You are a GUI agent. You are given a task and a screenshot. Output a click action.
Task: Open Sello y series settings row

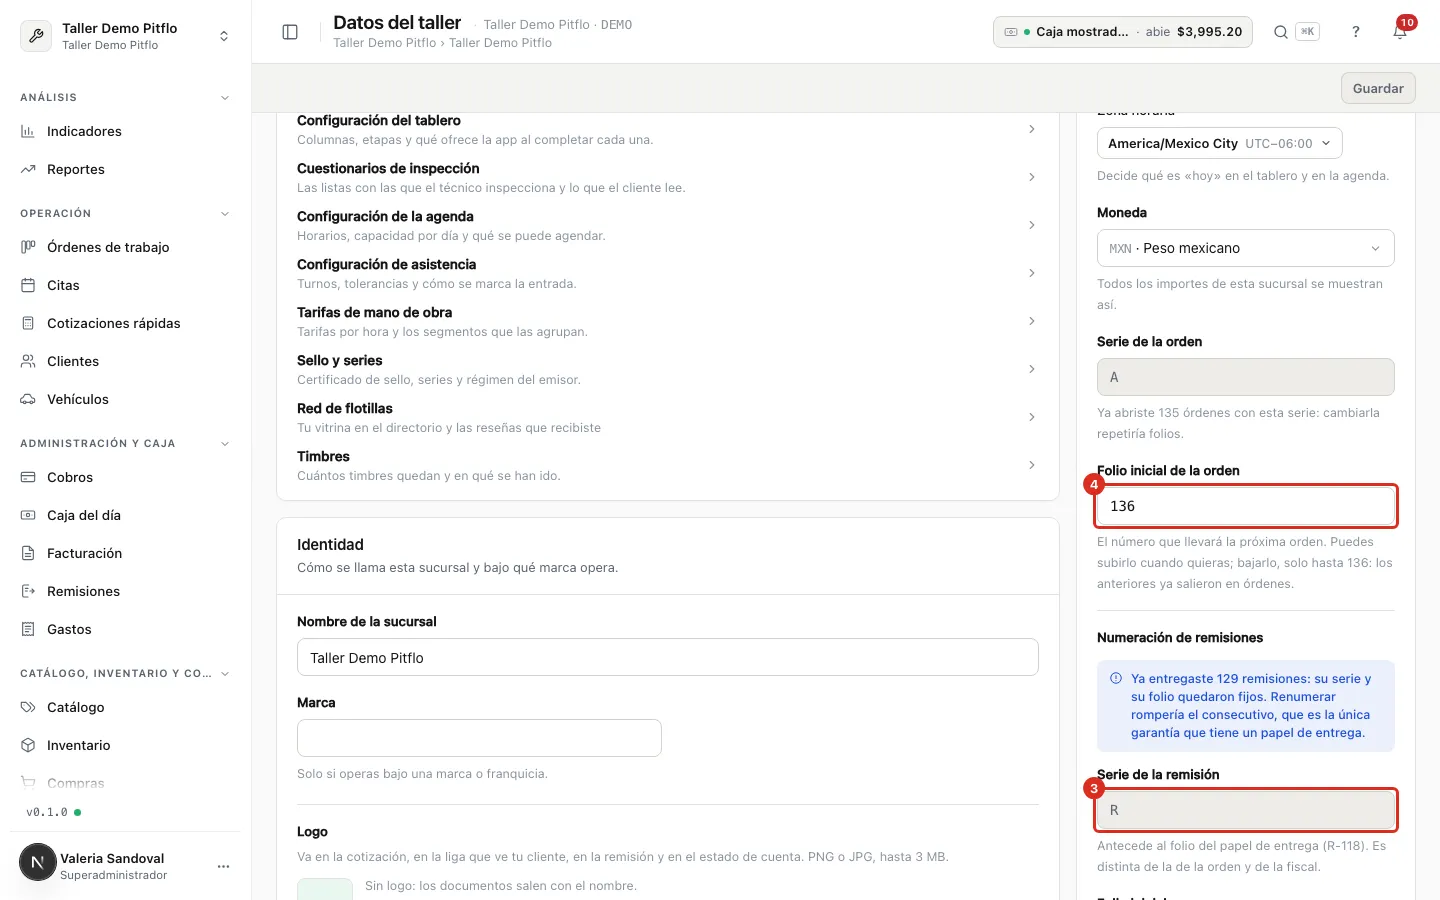coord(668,369)
